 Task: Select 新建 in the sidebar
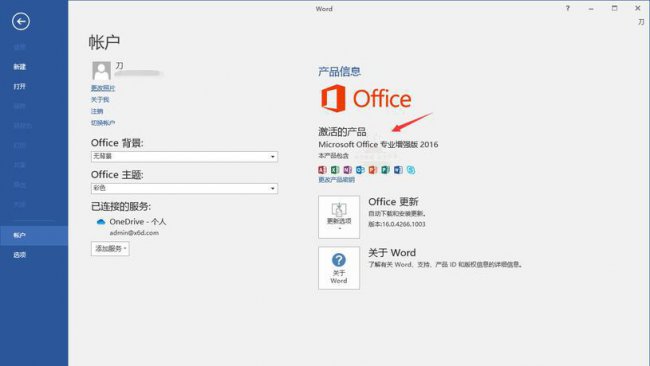19,67
